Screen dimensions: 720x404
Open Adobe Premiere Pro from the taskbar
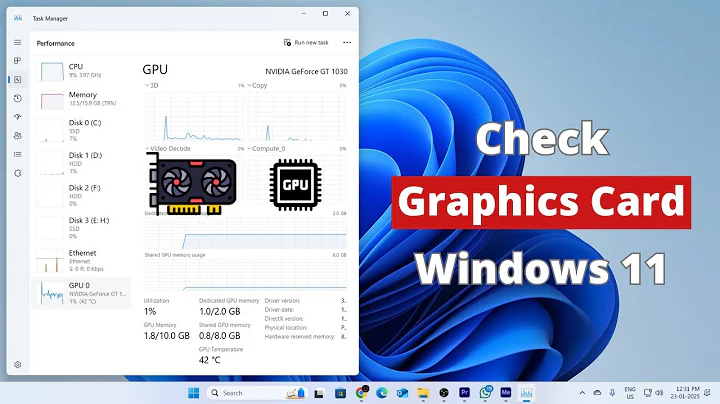(x=464, y=393)
